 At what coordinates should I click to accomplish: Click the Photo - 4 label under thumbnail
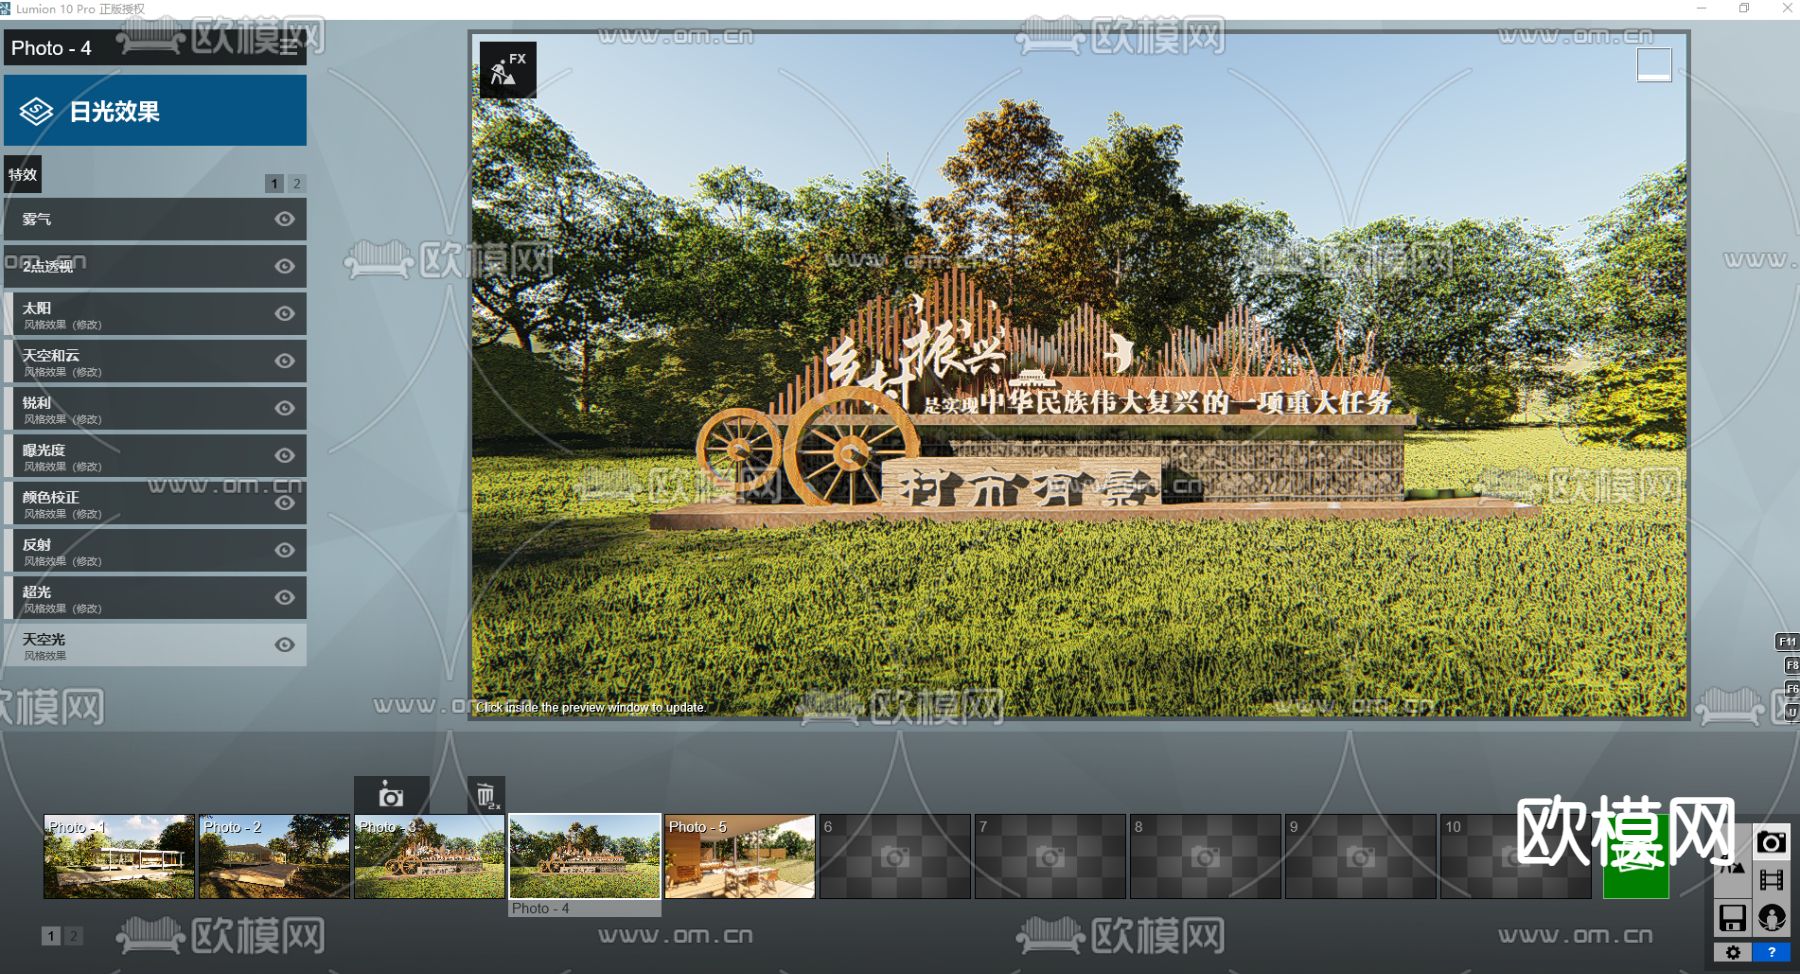[x=541, y=909]
